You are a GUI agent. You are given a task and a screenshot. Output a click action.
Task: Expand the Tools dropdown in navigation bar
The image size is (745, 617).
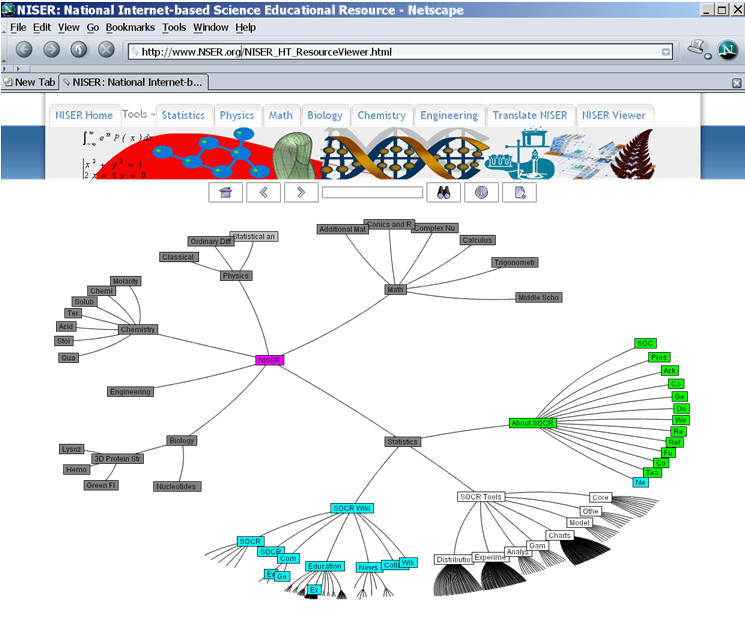coord(138,114)
